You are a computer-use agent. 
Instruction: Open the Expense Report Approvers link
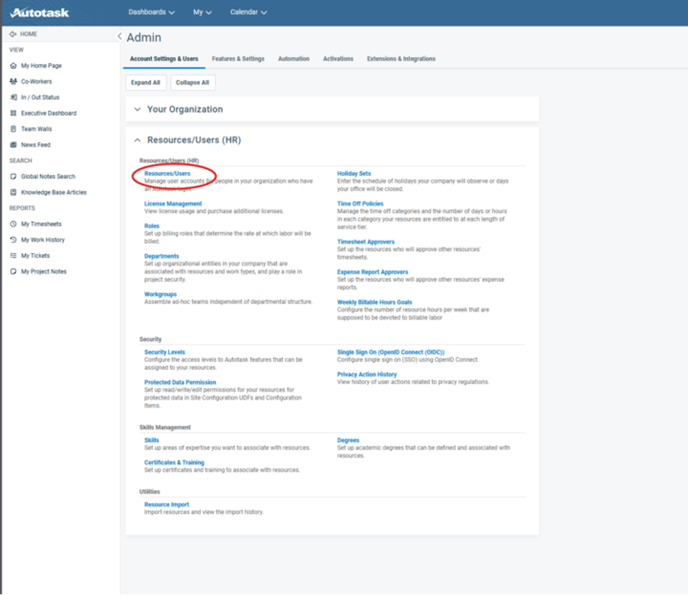pyautogui.click(x=373, y=272)
